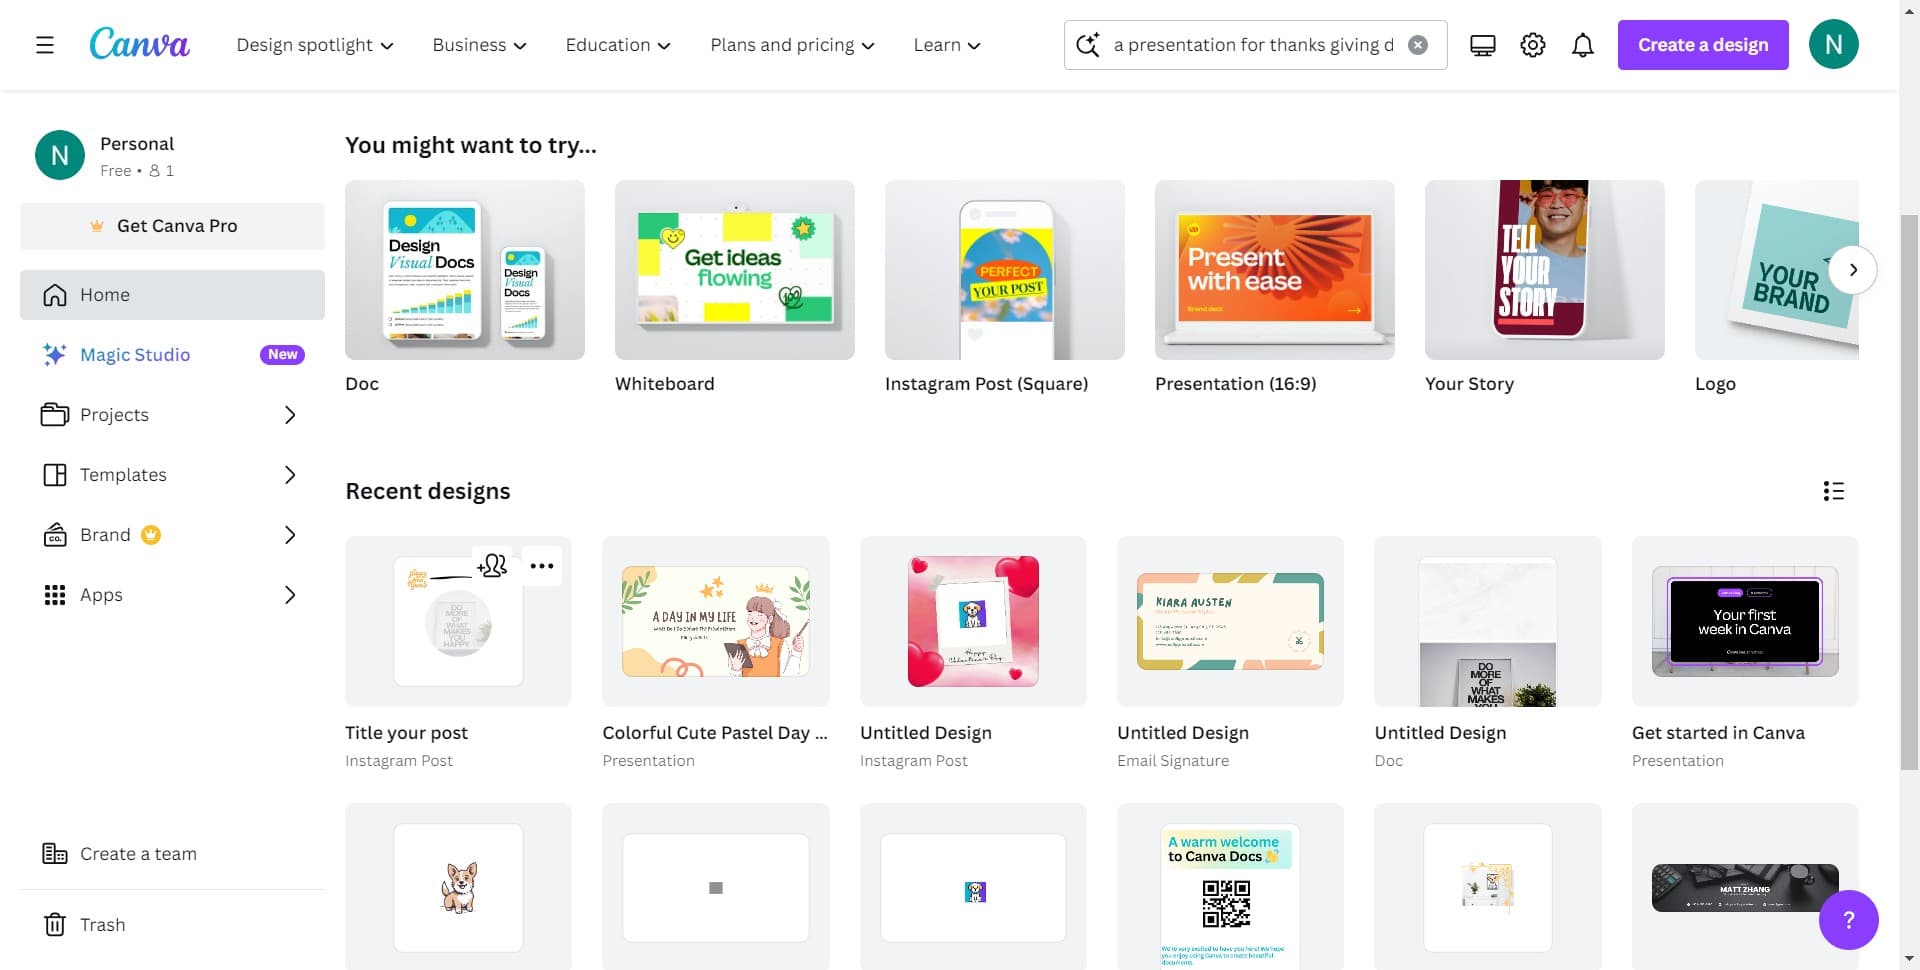Open the settings gear icon
1920x970 pixels.
pos(1532,45)
